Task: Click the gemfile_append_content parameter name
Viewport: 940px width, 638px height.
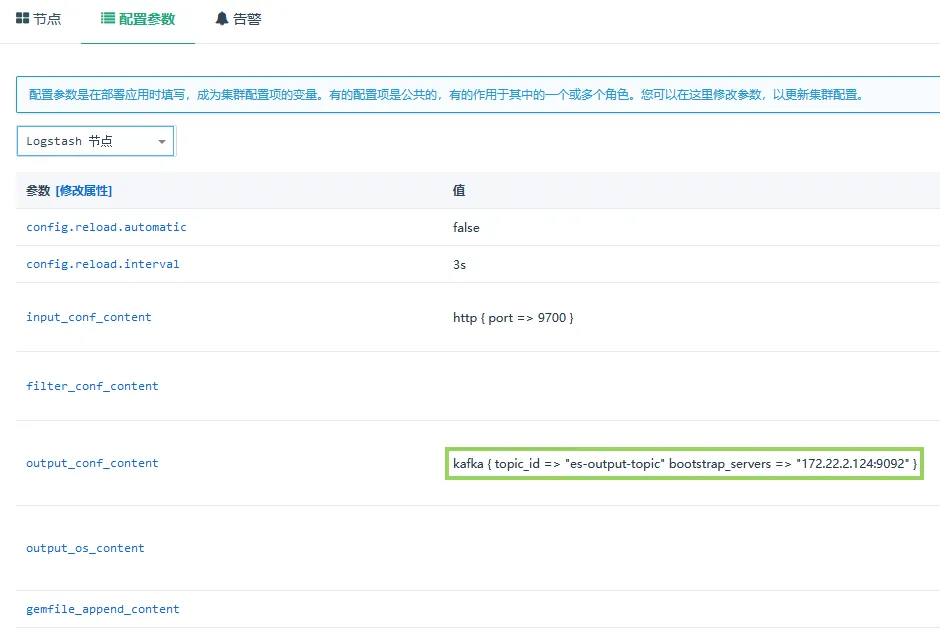Action: click(103, 609)
